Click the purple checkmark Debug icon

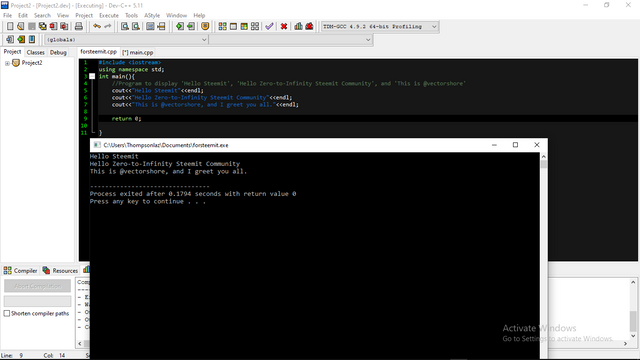269,27
